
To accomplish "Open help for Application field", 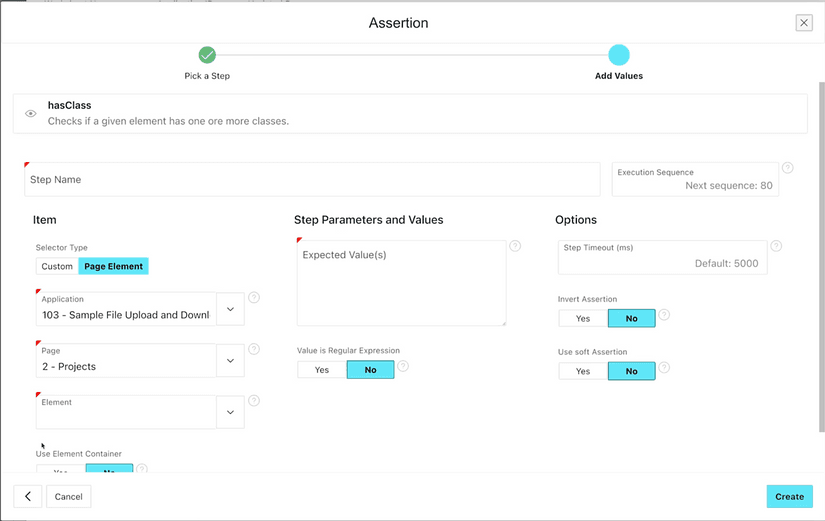I will [254, 298].
